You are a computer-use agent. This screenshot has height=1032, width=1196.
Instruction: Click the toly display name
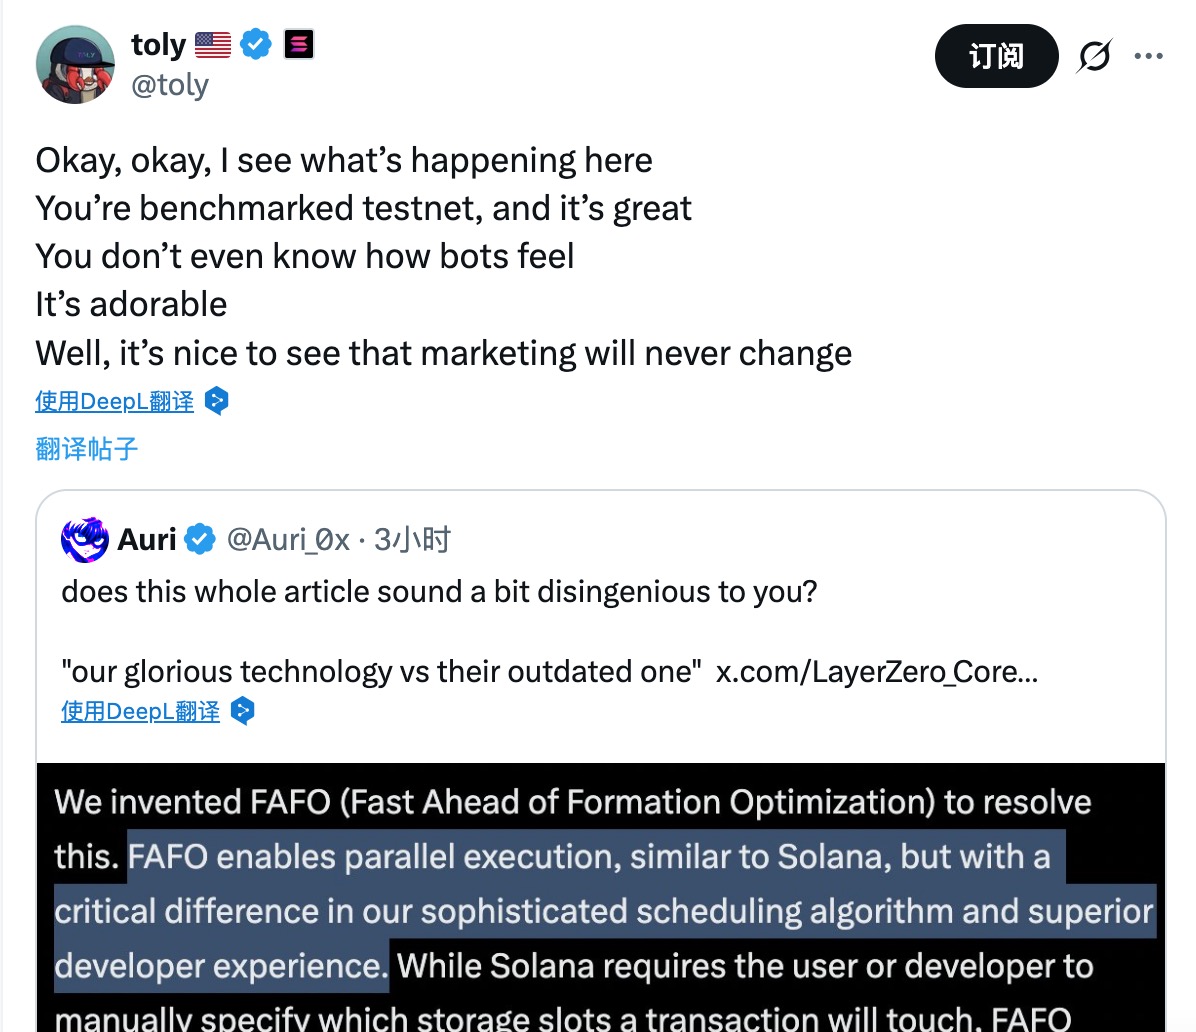pos(158,45)
